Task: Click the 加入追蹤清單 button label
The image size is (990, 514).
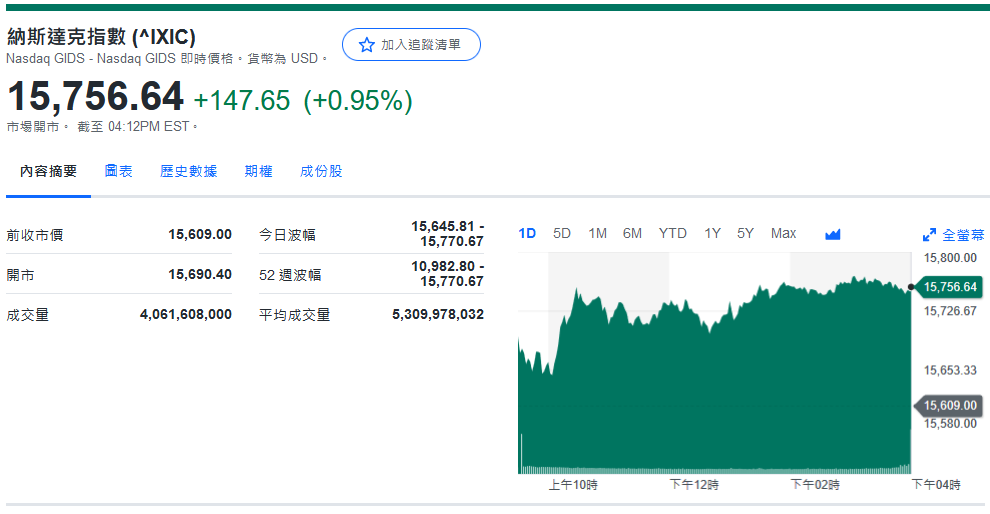Action: [421, 45]
